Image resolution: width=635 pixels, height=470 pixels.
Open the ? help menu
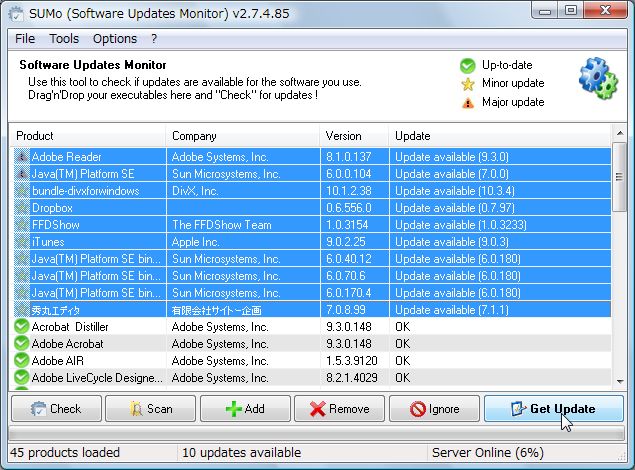pos(154,38)
